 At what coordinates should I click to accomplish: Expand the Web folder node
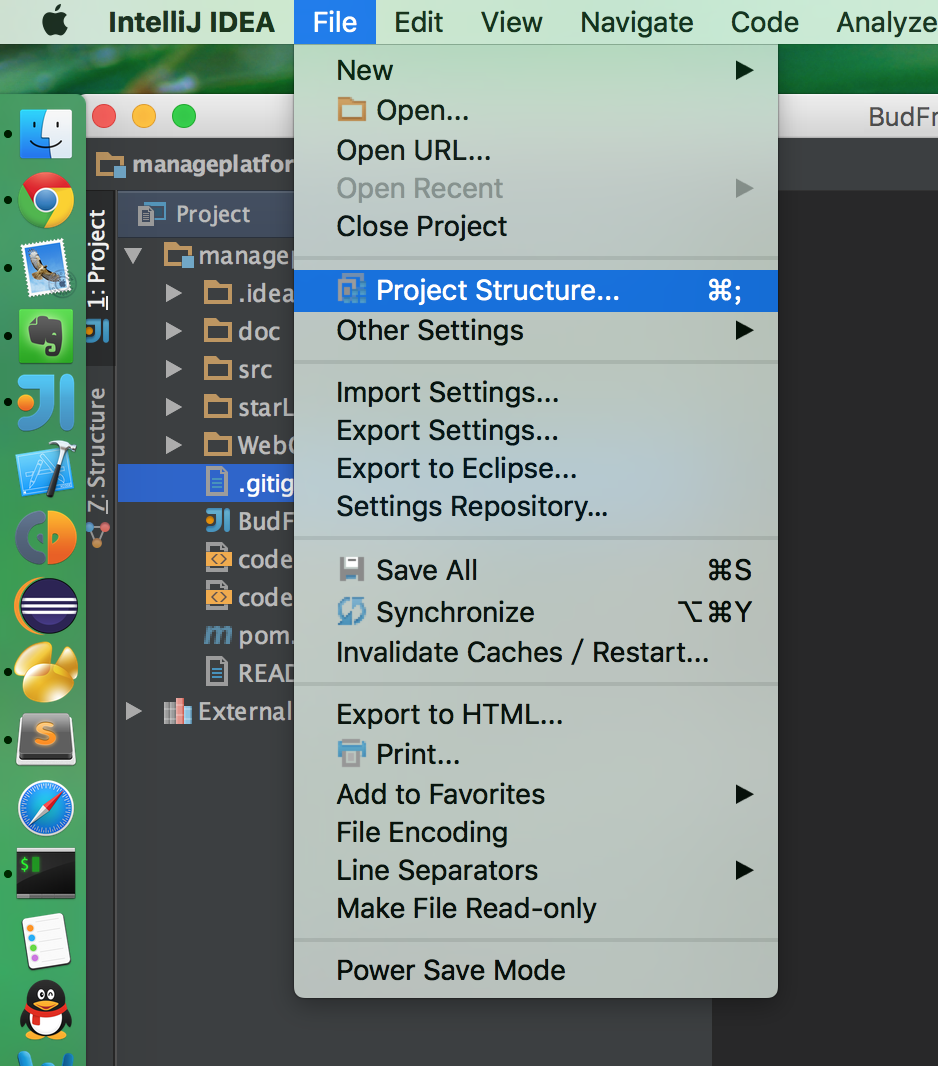click(x=174, y=445)
